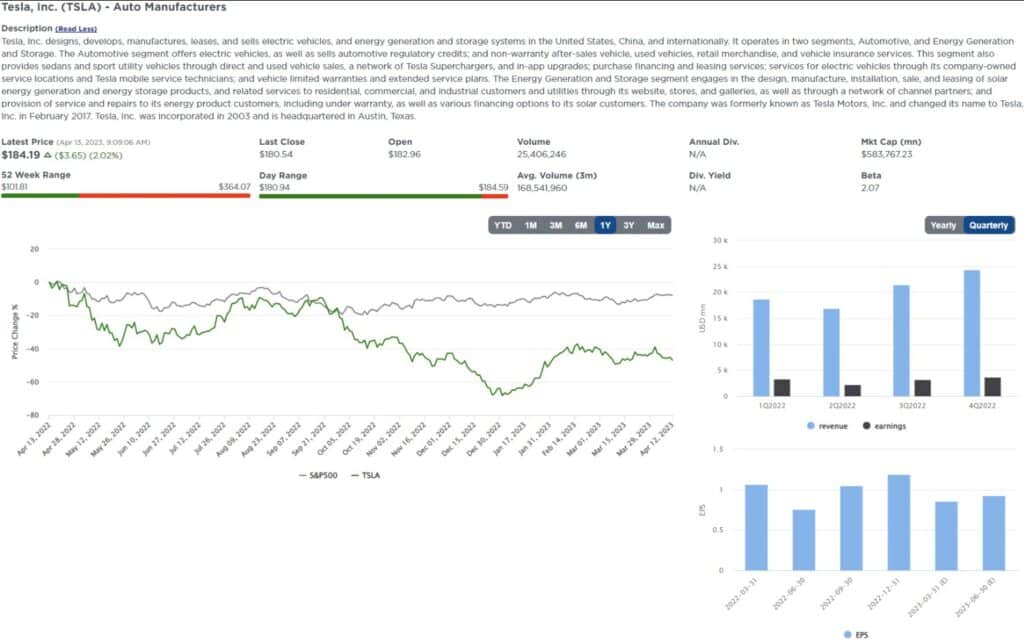Viewport: 1024px width, 642px height.
Task: Click the 4Q2022 dark earnings bar
Action: coord(993,387)
